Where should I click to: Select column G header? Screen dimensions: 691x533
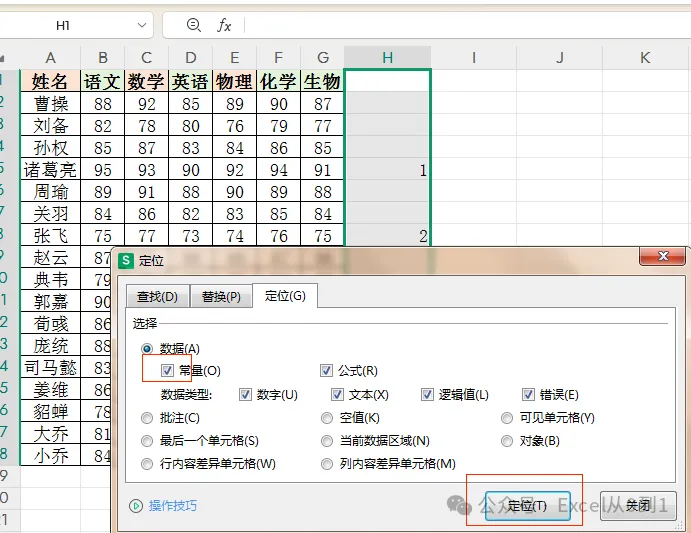pos(323,58)
